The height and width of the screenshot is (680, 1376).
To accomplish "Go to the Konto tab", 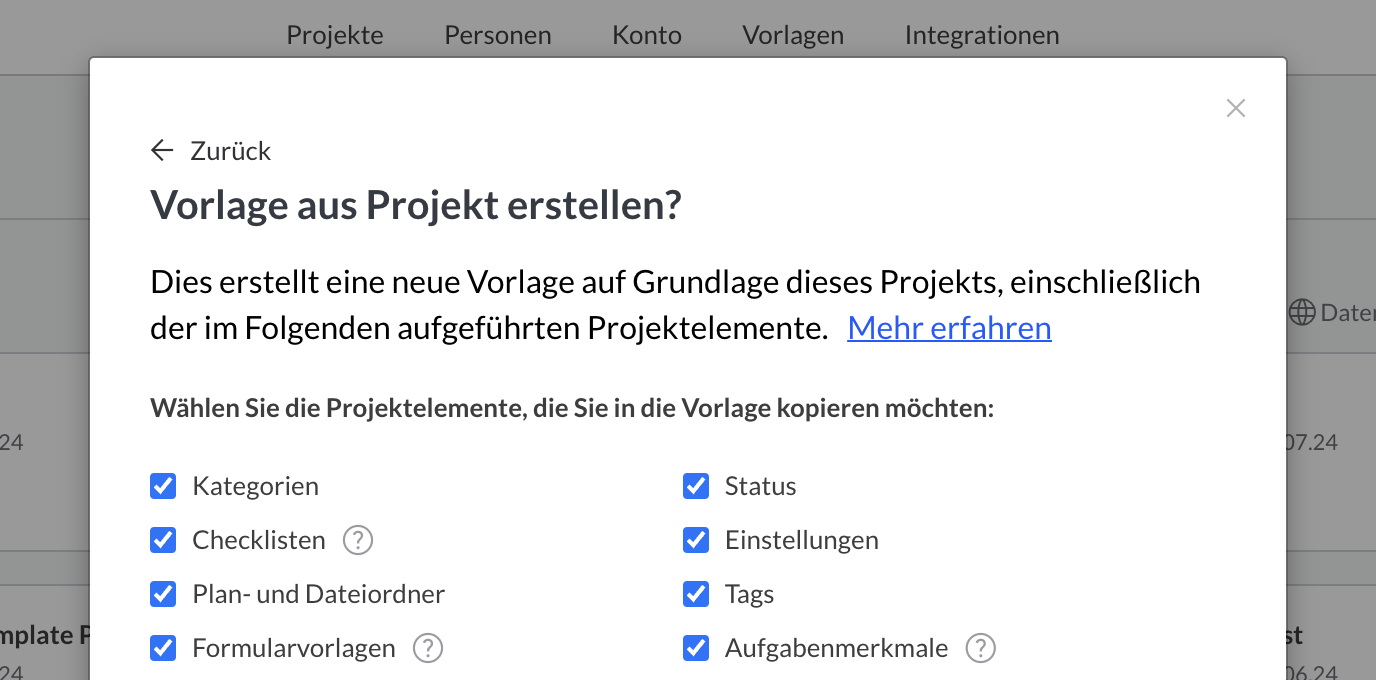I will coord(647,35).
